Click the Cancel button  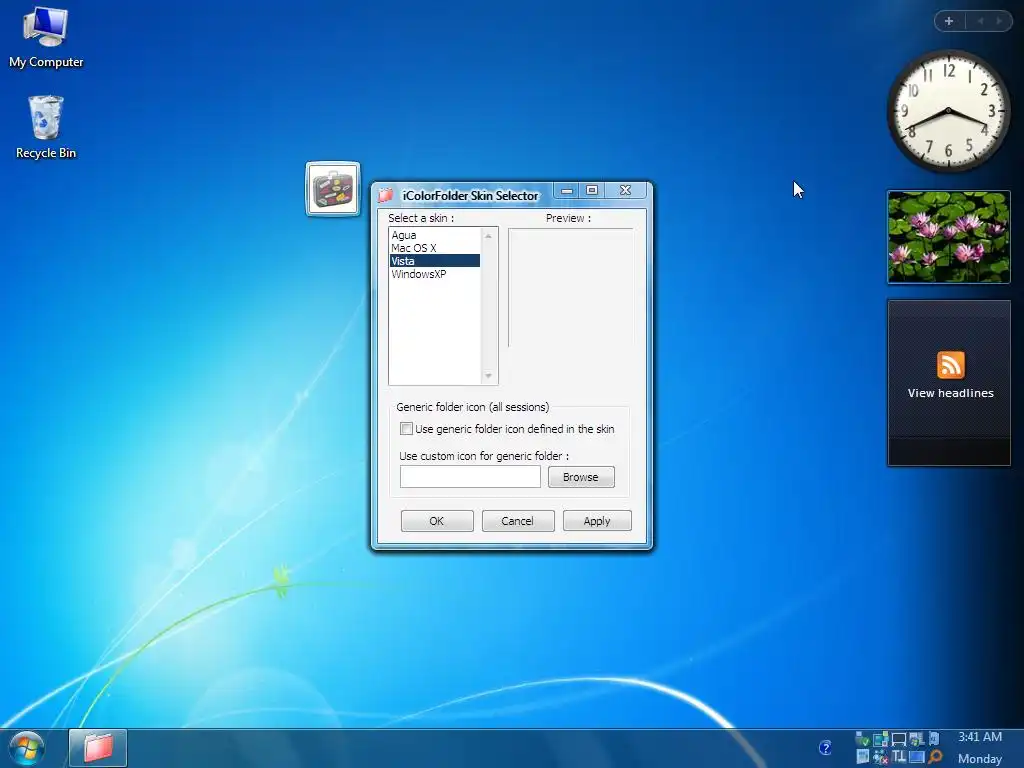click(x=518, y=521)
